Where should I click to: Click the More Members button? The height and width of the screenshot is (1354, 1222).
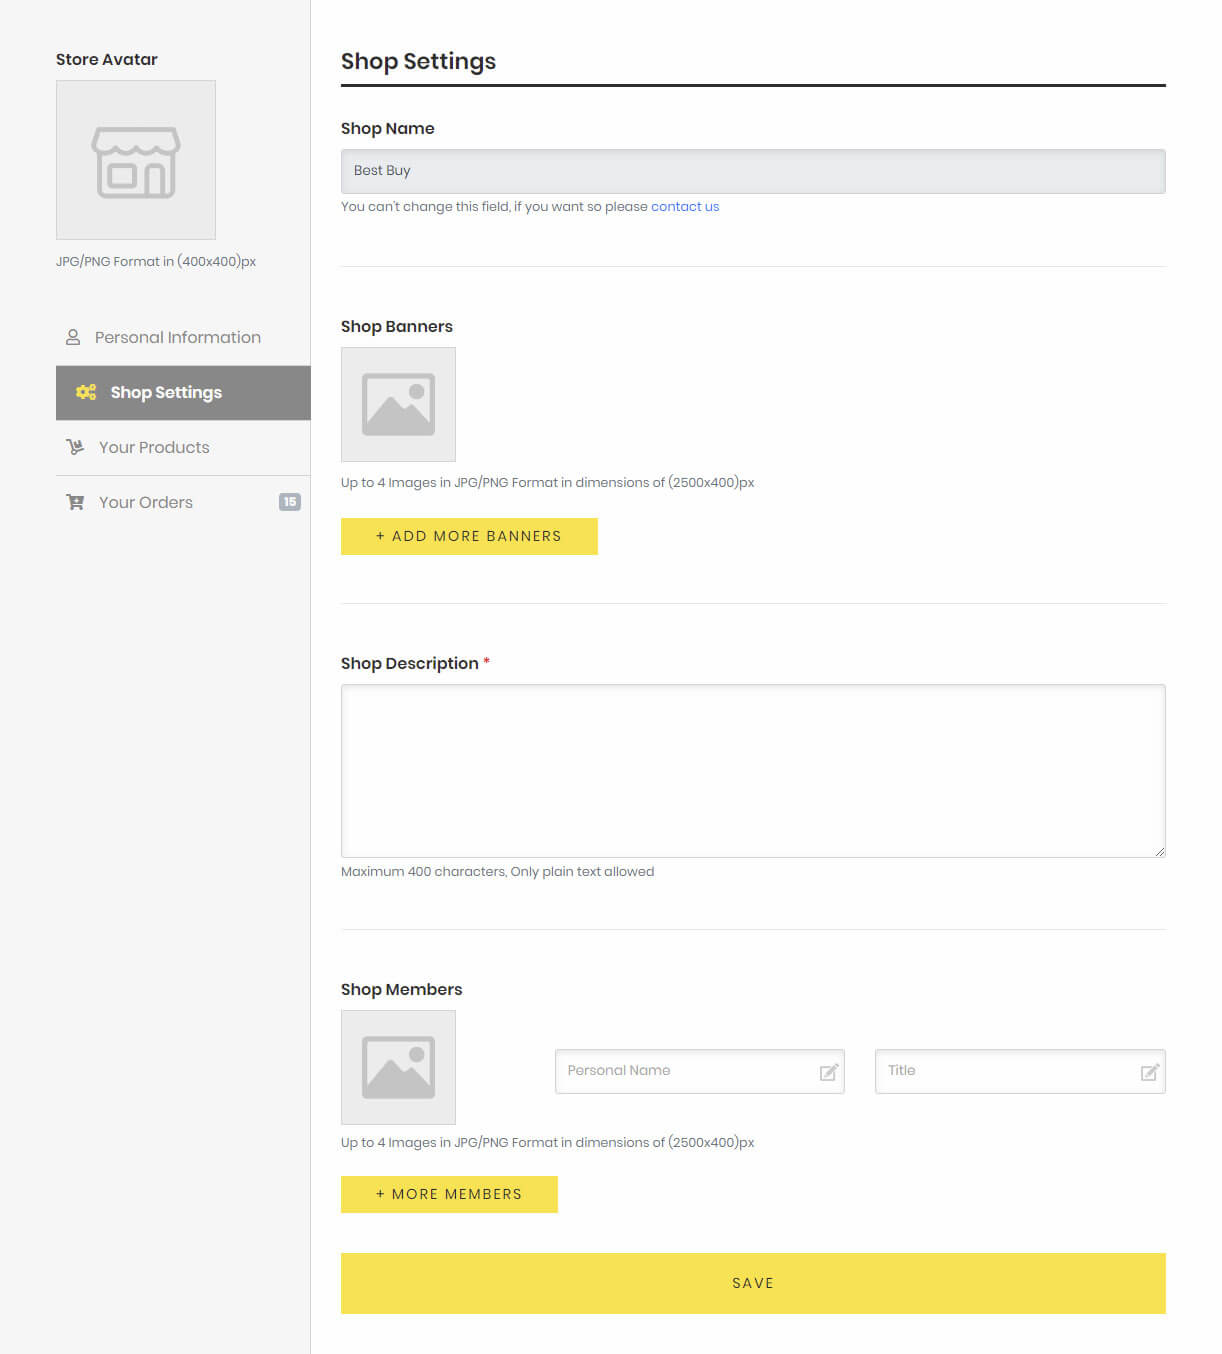pos(449,1194)
